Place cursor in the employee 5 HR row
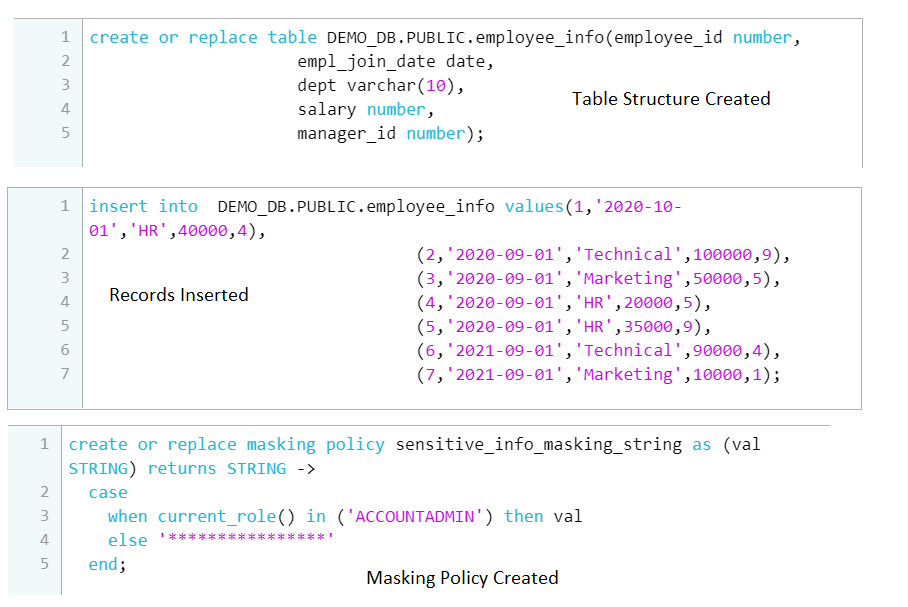 pos(562,327)
